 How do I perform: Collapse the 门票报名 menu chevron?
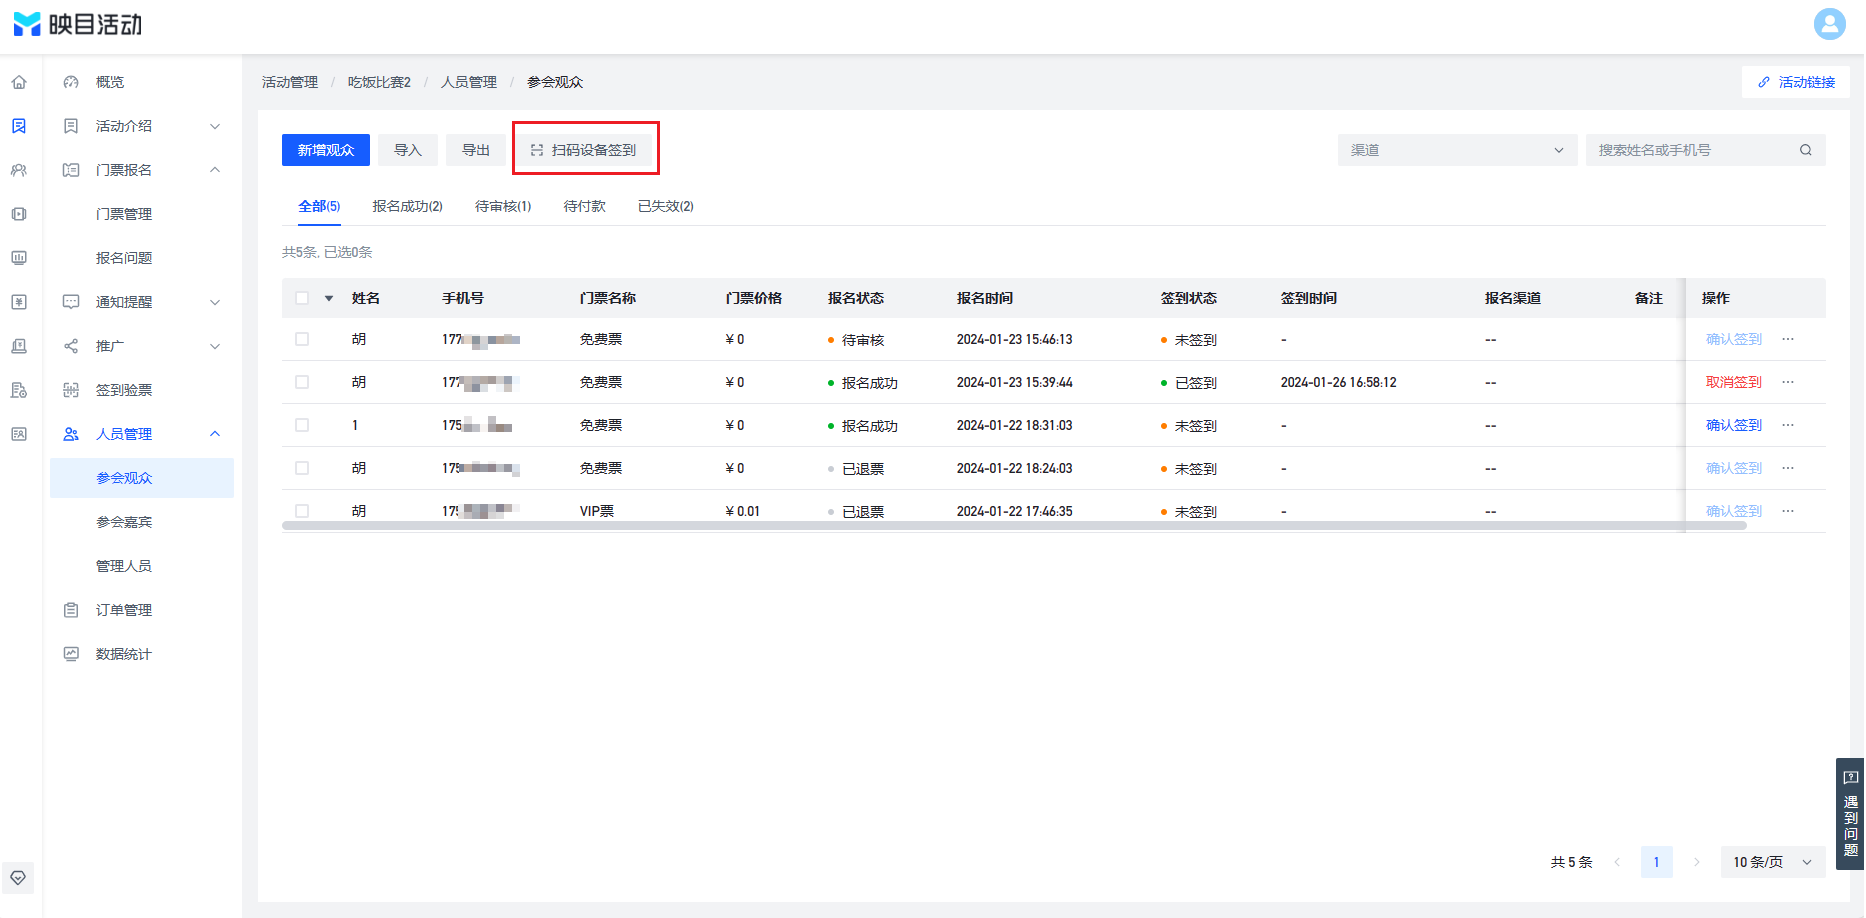[x=215, y=170]
